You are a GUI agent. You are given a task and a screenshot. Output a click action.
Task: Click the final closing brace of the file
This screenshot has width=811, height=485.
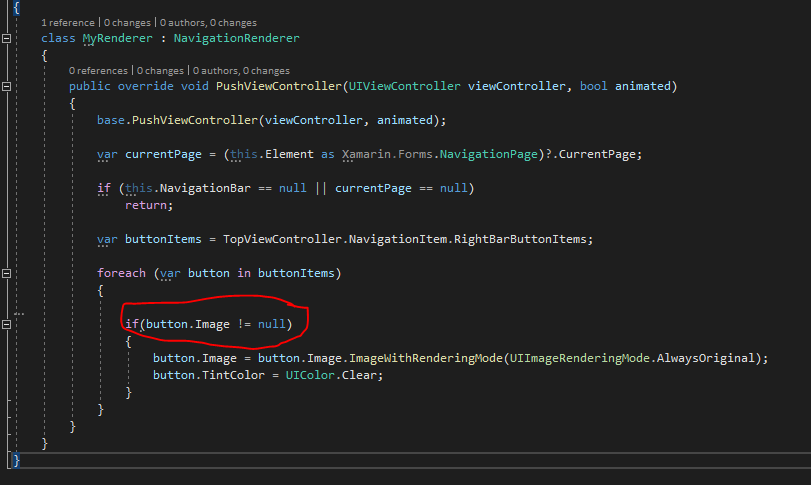[x=16, y=460]
